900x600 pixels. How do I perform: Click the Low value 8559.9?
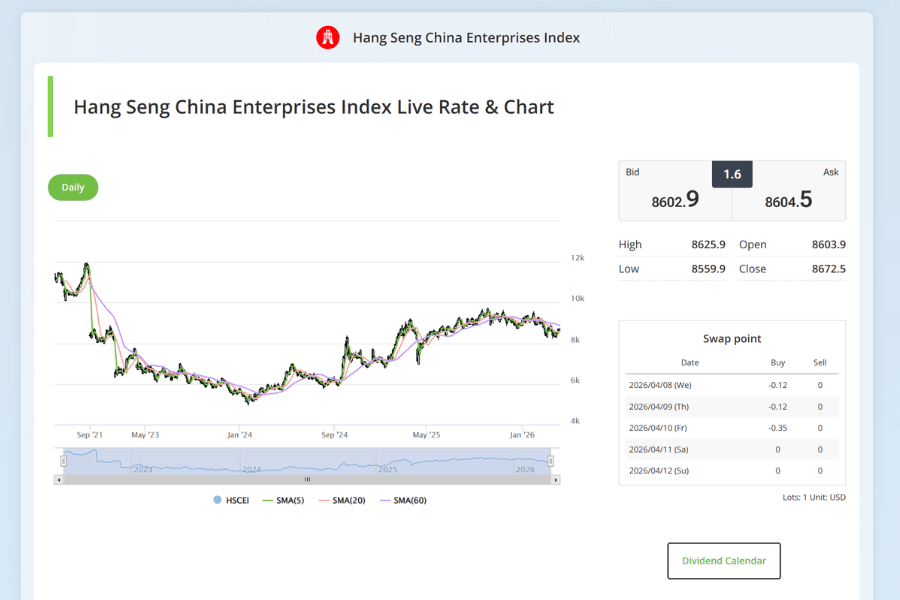pos(710,268)
